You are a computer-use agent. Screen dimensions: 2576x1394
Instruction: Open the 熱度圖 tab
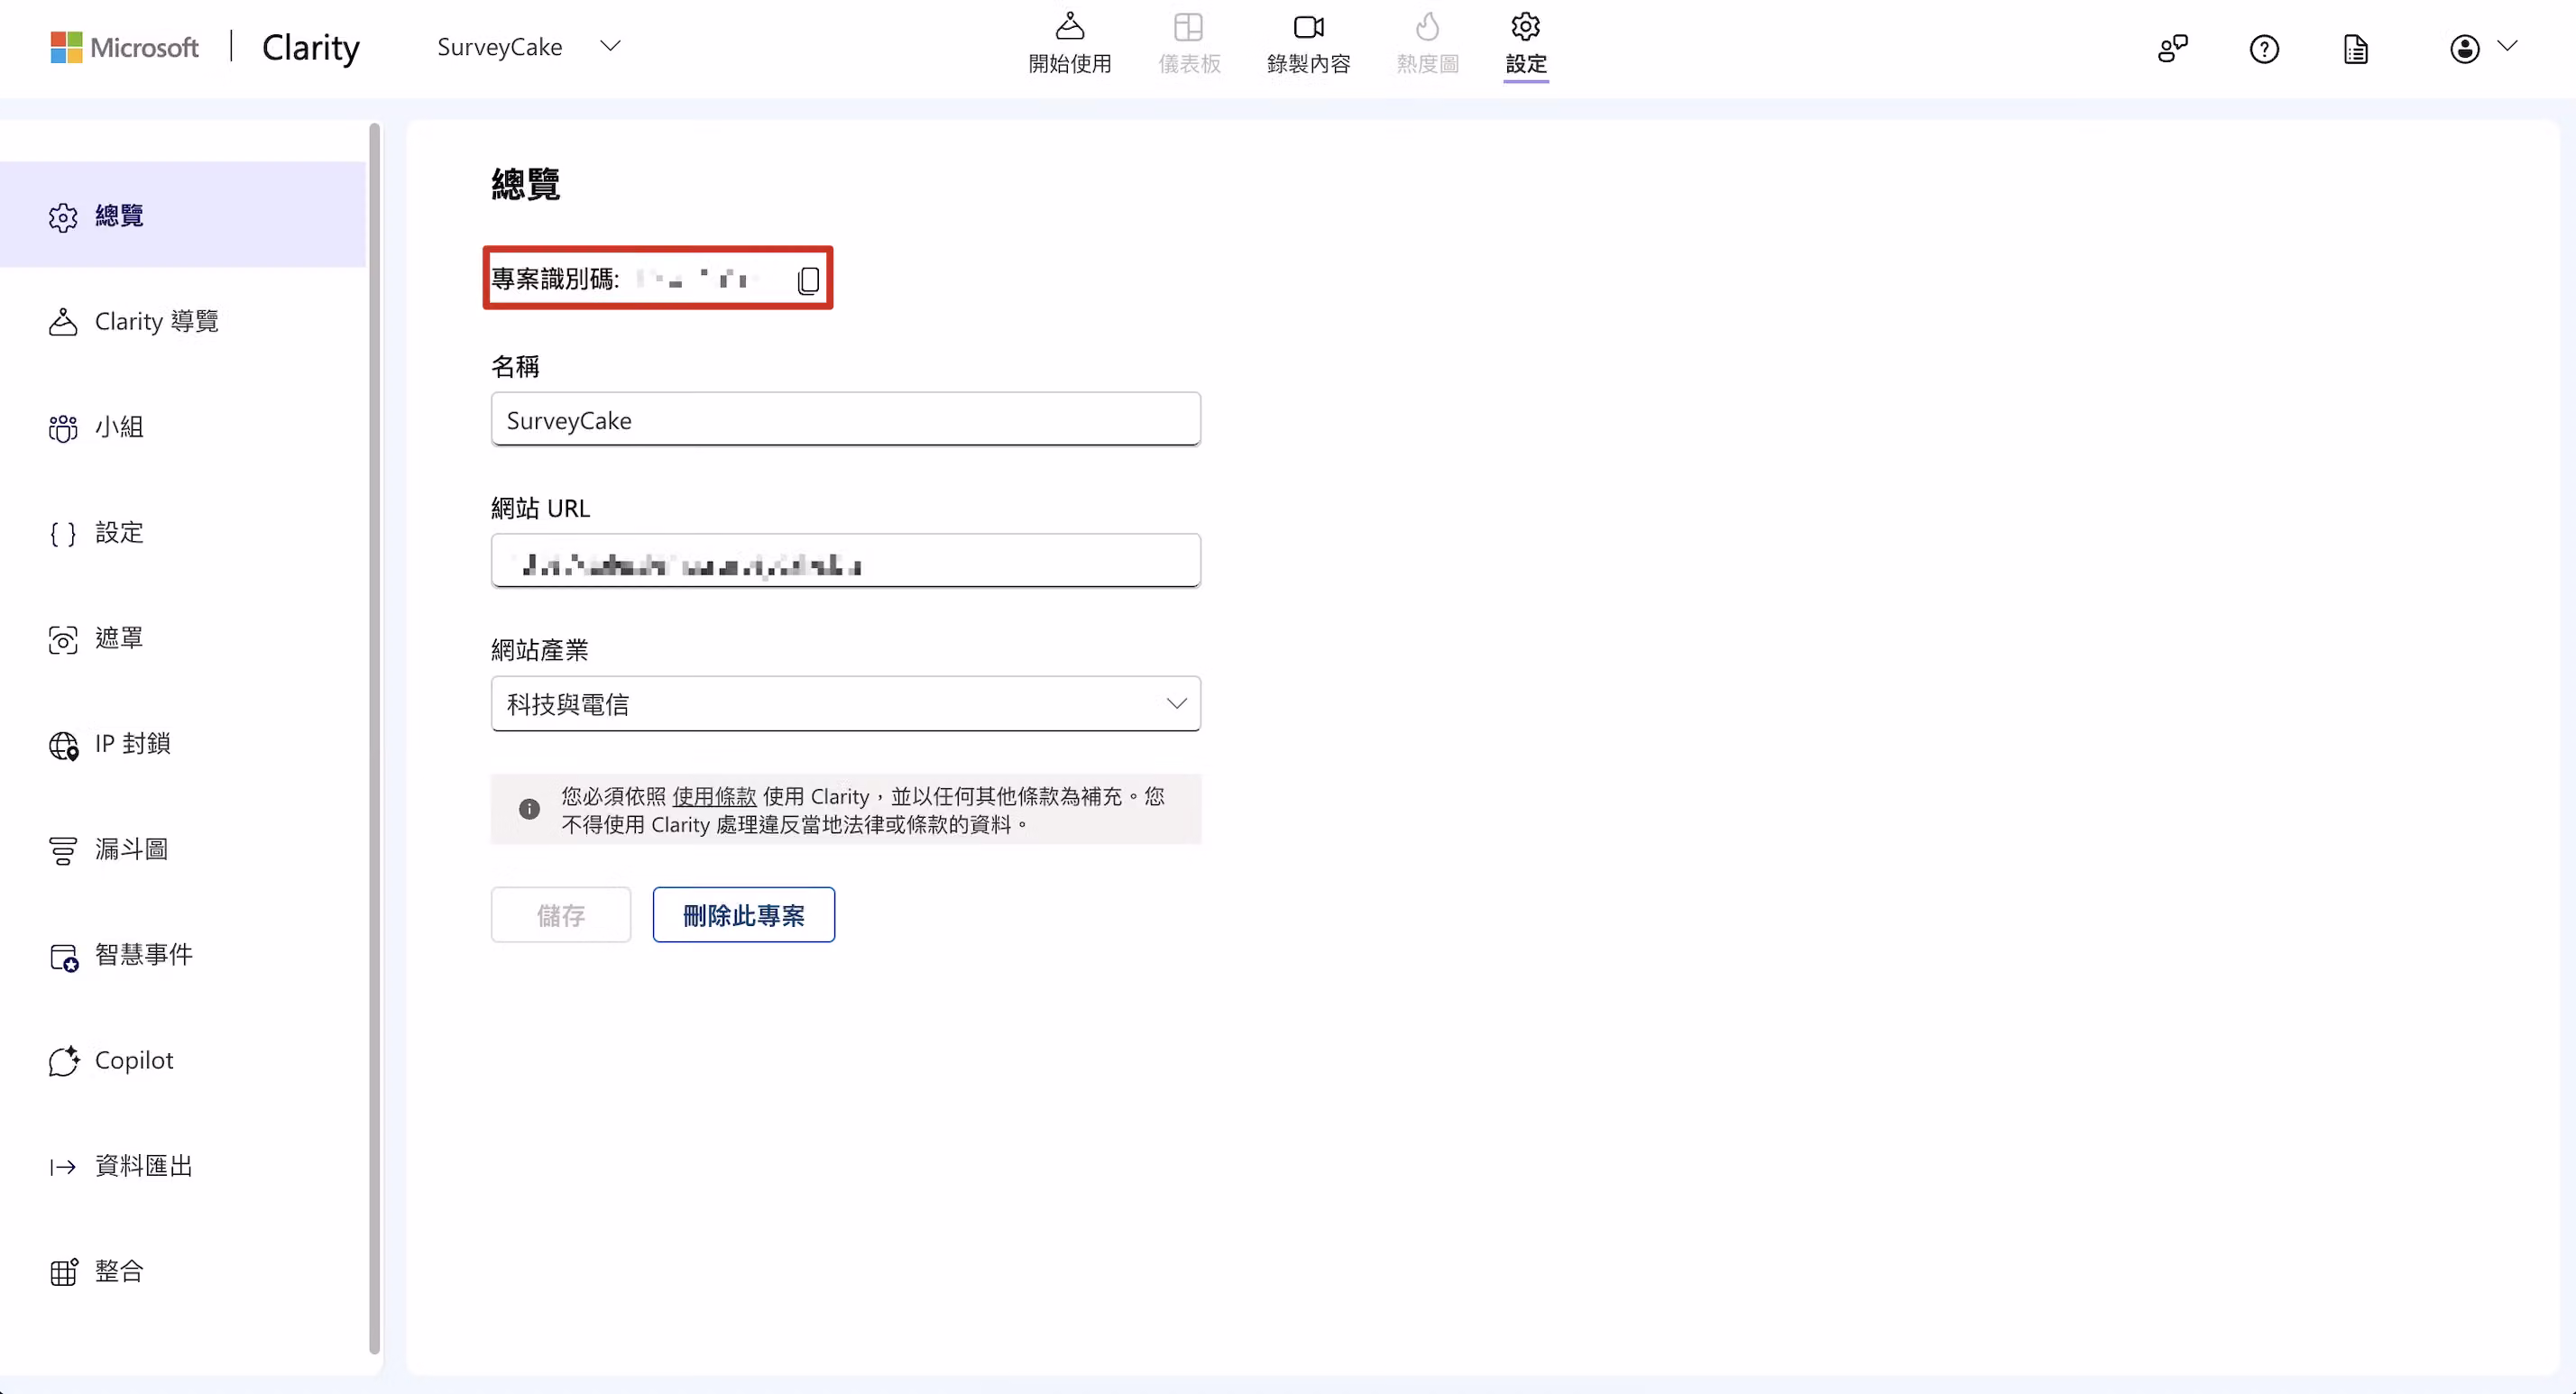1427,45
